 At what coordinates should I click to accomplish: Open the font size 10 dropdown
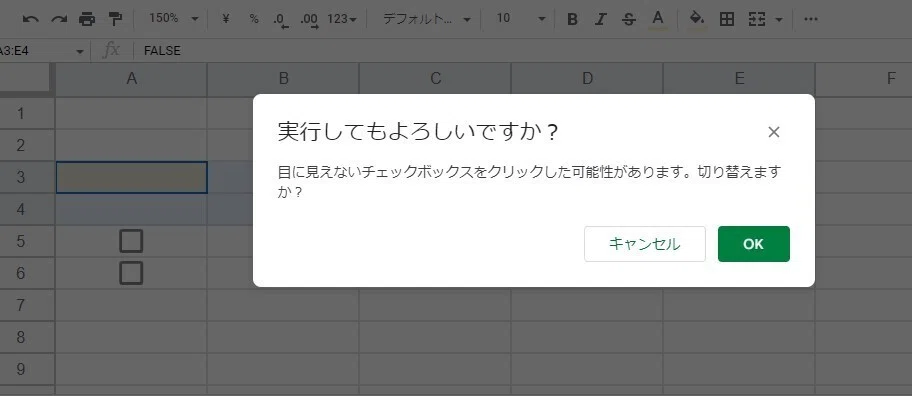(x=520, y=19)
